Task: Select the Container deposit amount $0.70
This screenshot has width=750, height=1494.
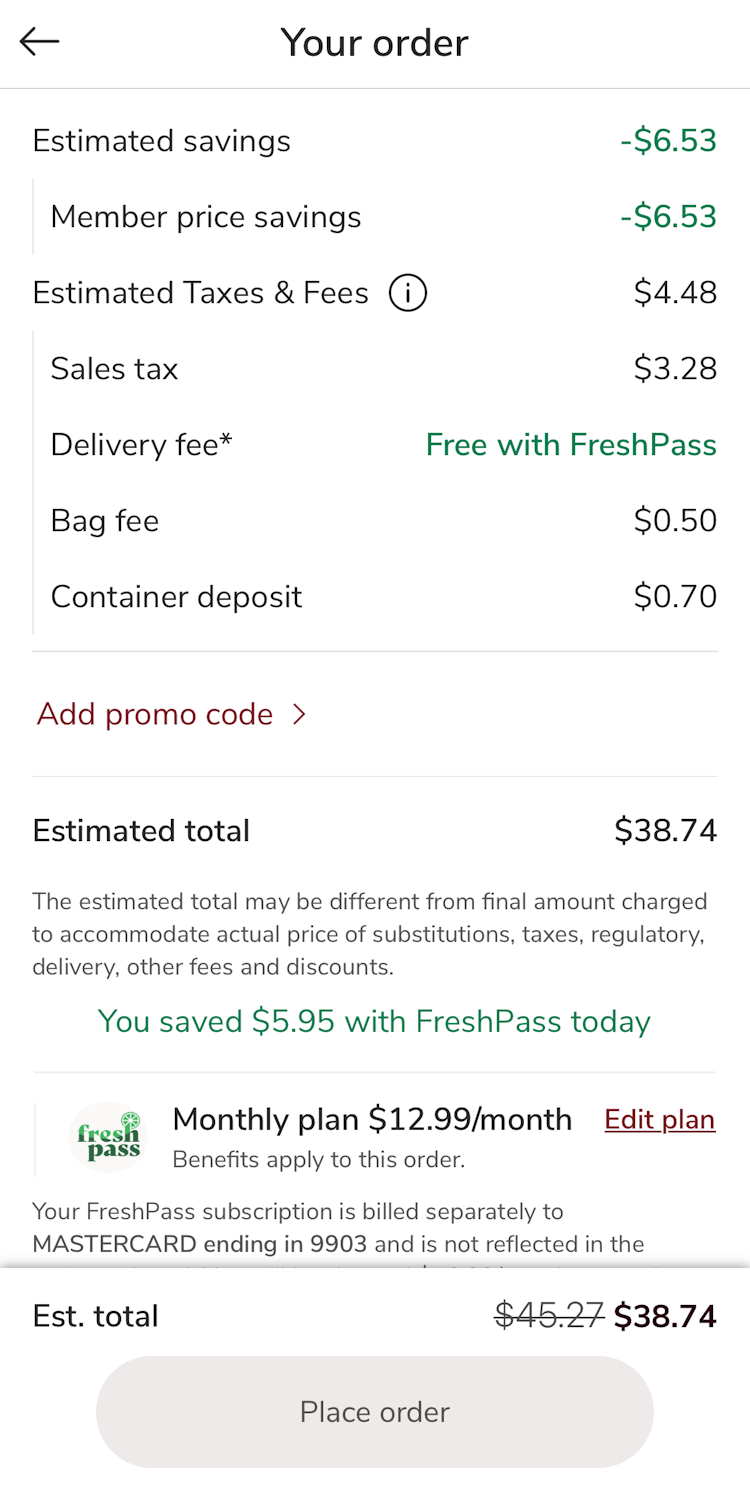Action: click(675, 597)
